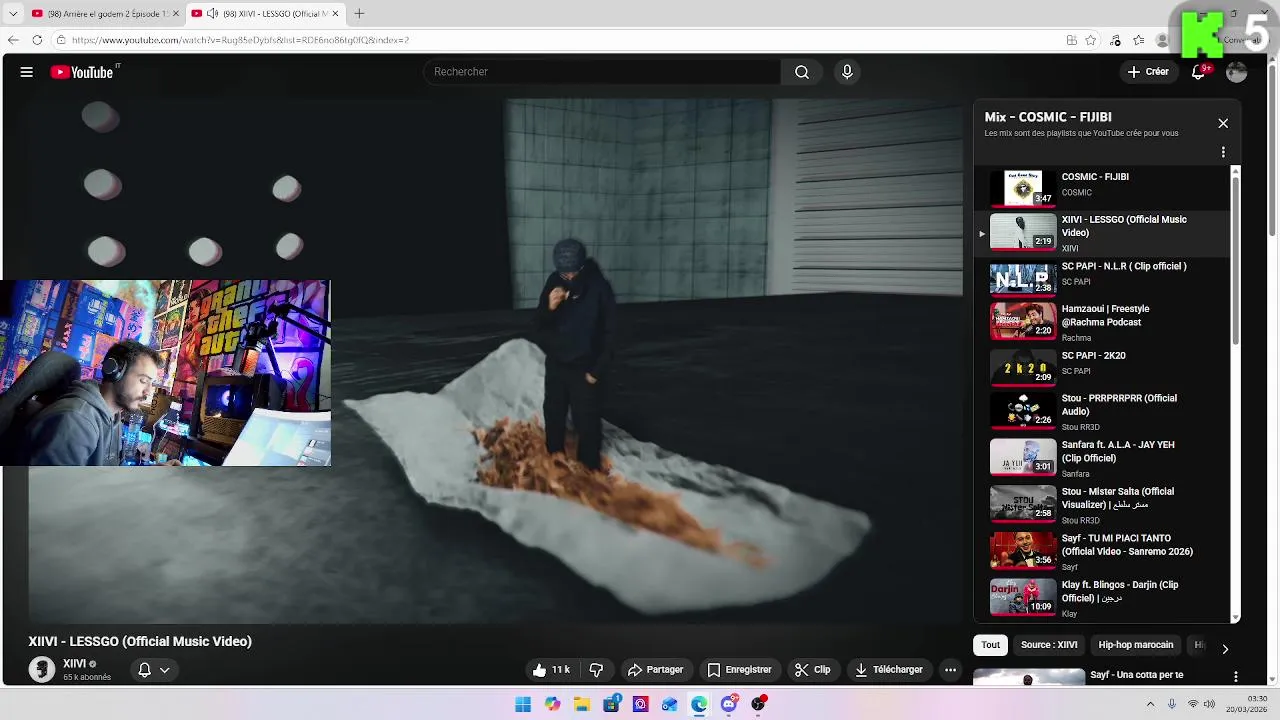Open the XIIVI channel name link
Image resolution: width=1280 pixels, height=720 pixels.
(74, 664)
